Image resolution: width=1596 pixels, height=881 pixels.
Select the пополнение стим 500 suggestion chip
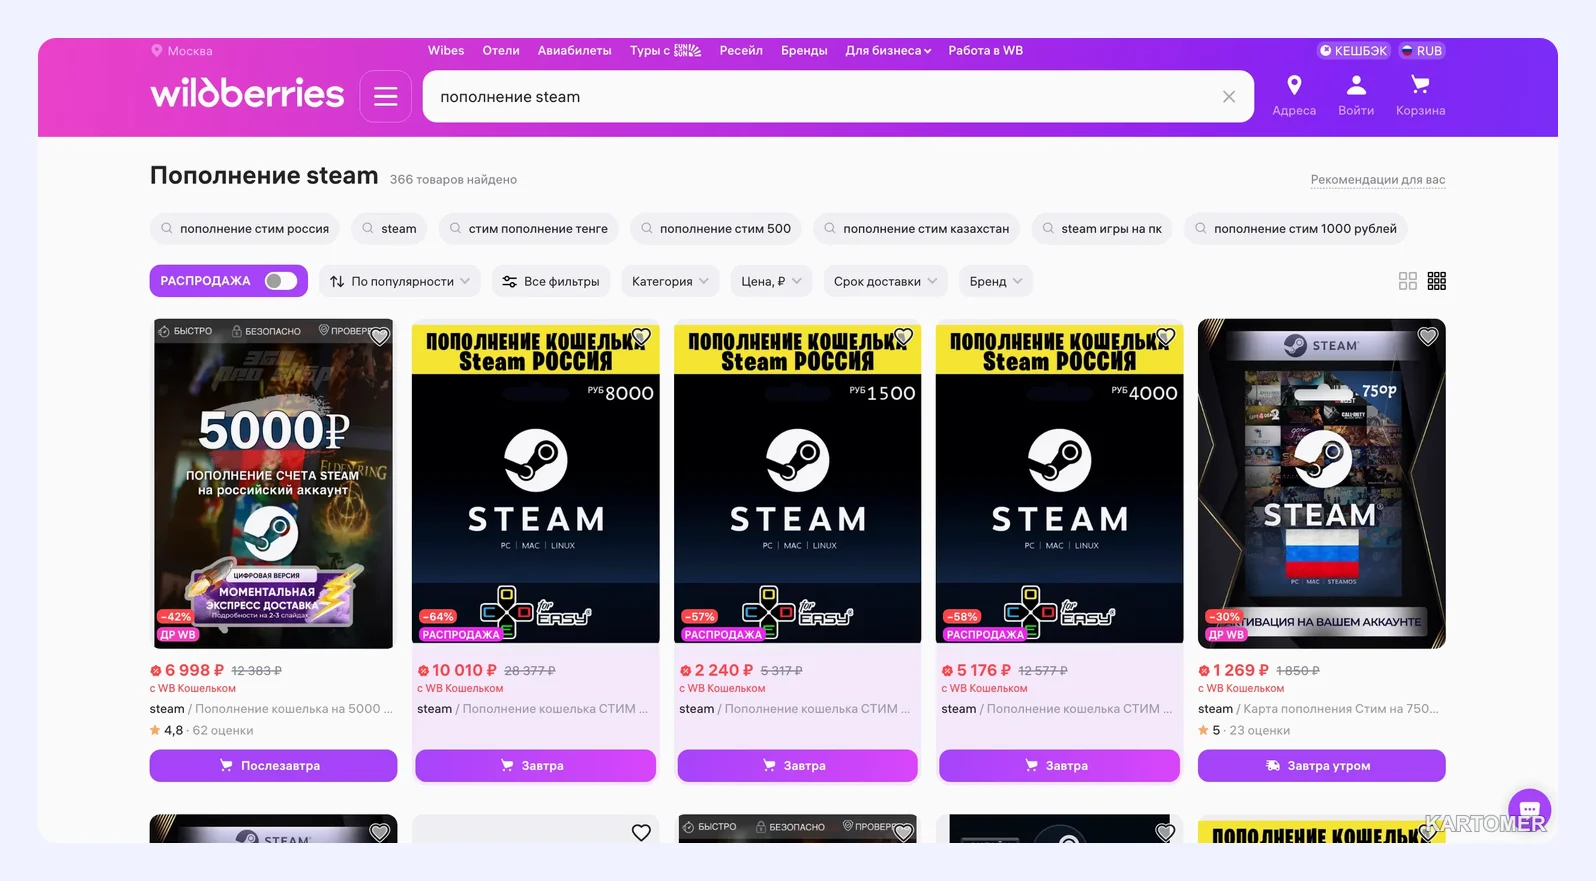click(x=716, y=229)
